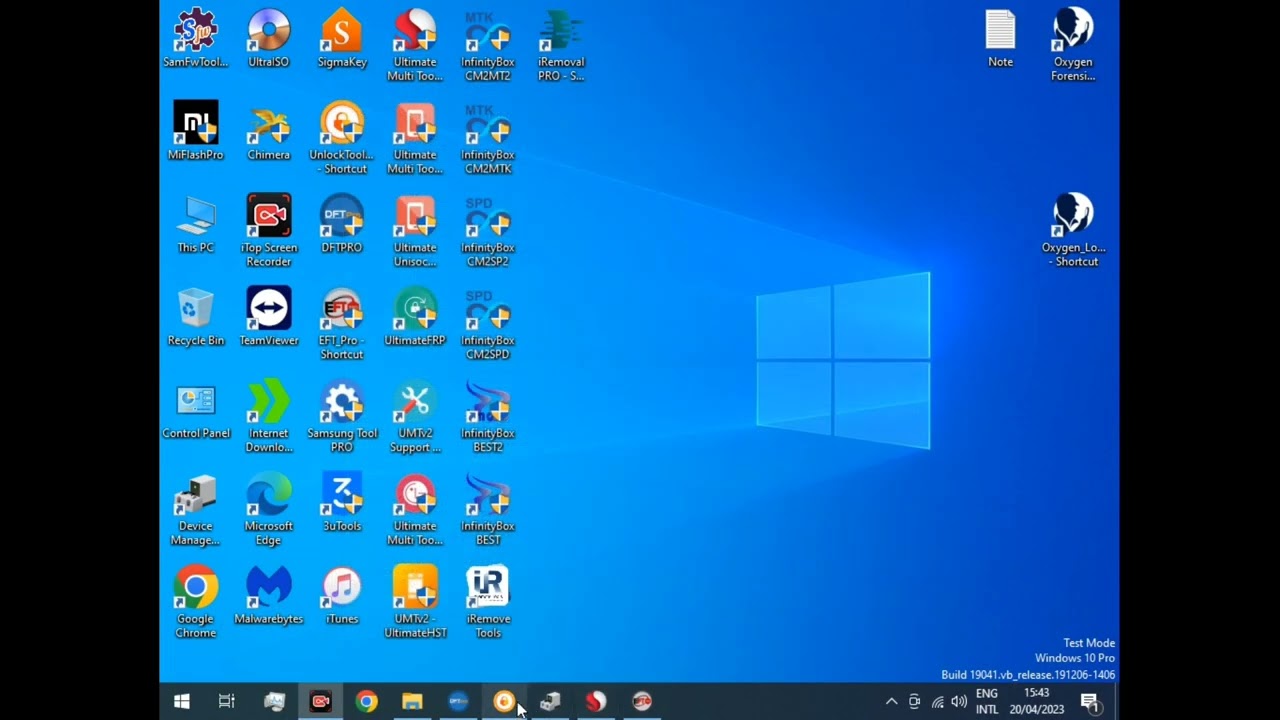The height and width of the screenshot is (720, 1280).
Task: Open Task View on the taskbar
Action: click(227, 702)
